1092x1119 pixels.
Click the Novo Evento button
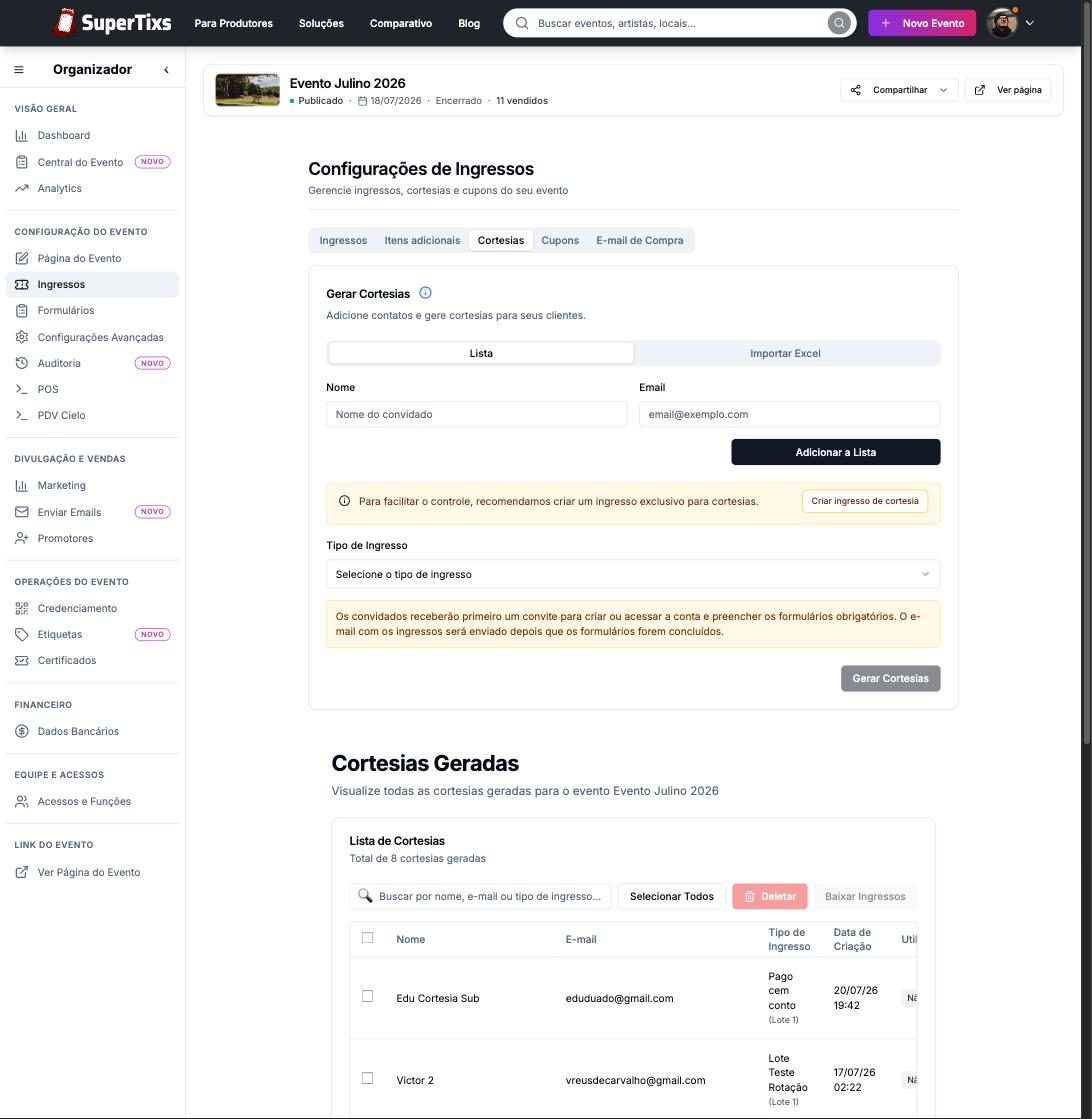pos(922,23)
